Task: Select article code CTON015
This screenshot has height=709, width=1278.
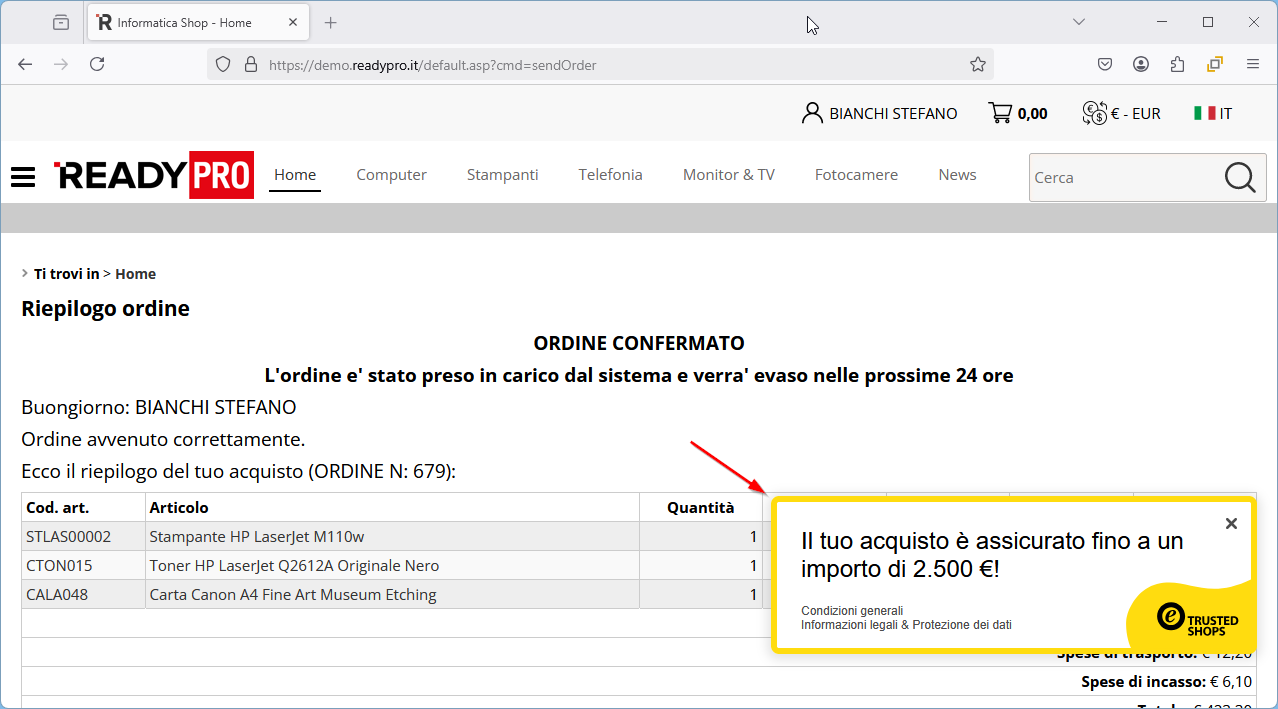Action: click(x=59, y=566)
